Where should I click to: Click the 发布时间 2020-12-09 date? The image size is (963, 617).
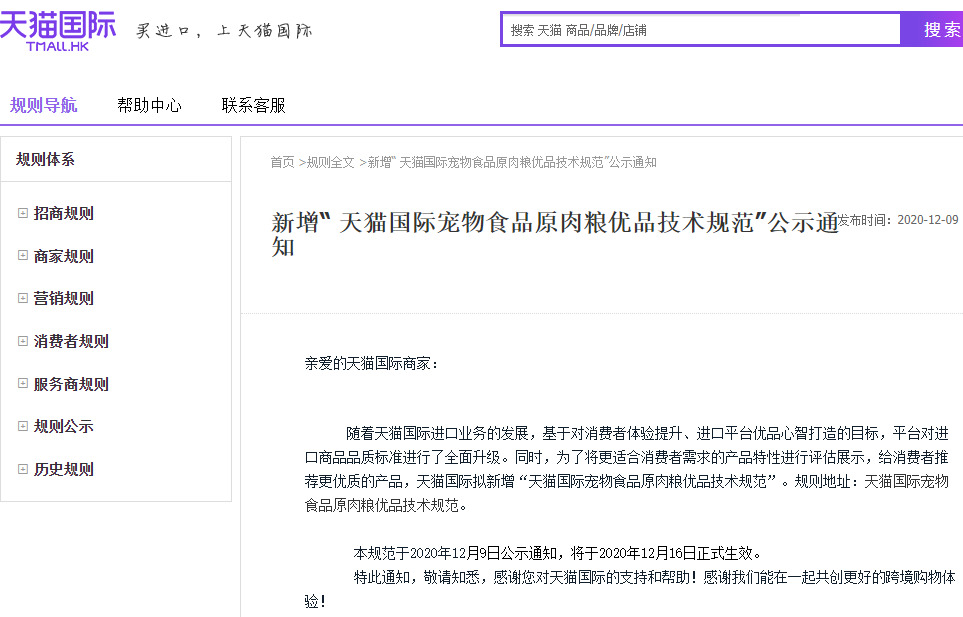click(x=898, y=220)
